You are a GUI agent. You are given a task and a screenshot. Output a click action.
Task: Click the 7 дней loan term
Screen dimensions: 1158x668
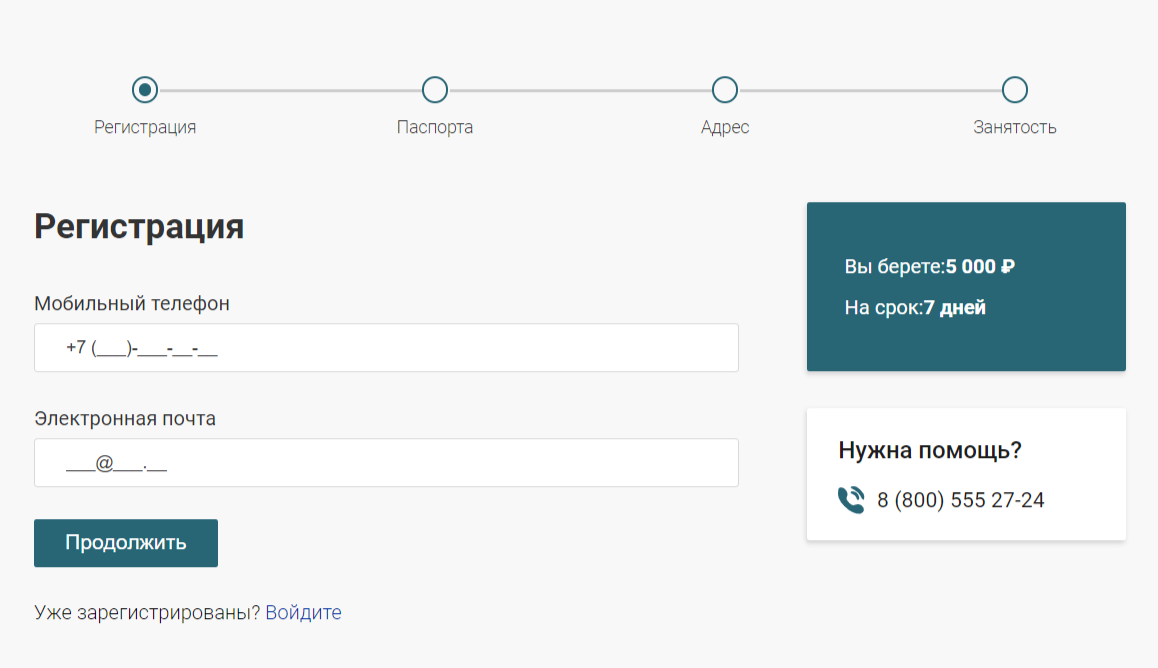point(955,308)
